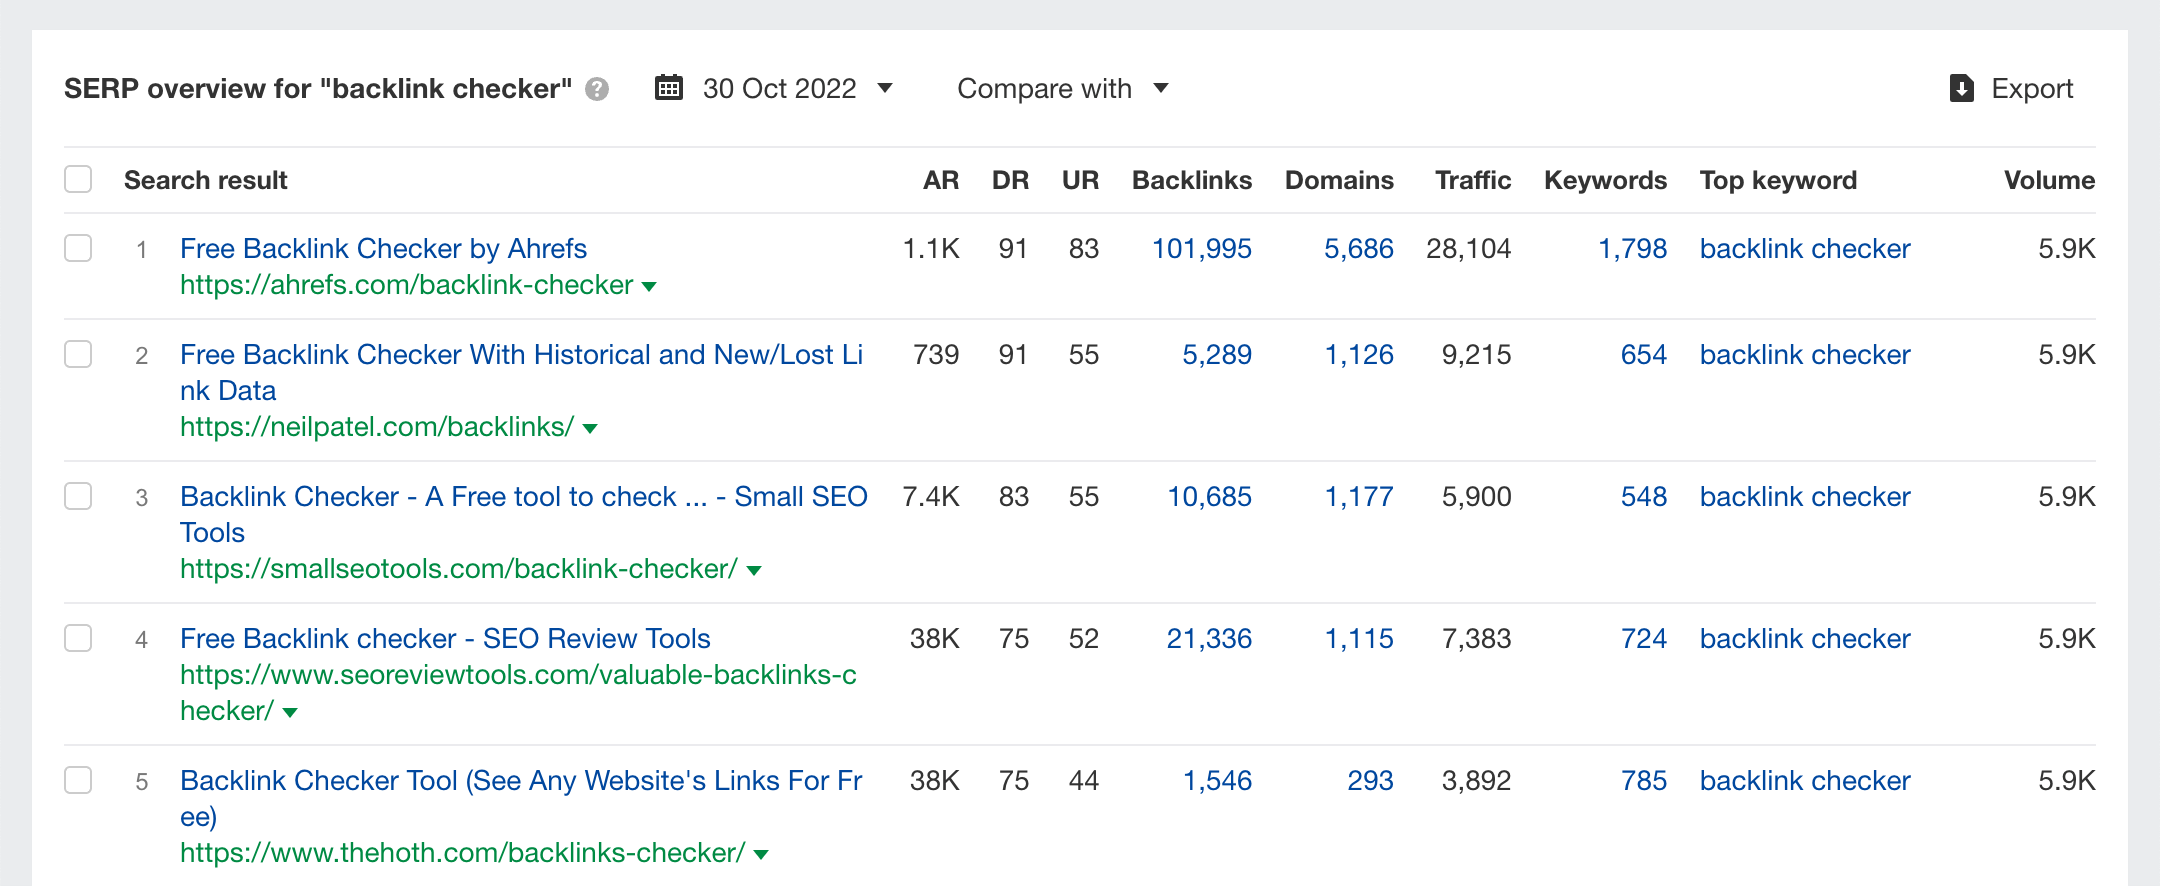Click the calendar icon beside the date

point(668,88)
